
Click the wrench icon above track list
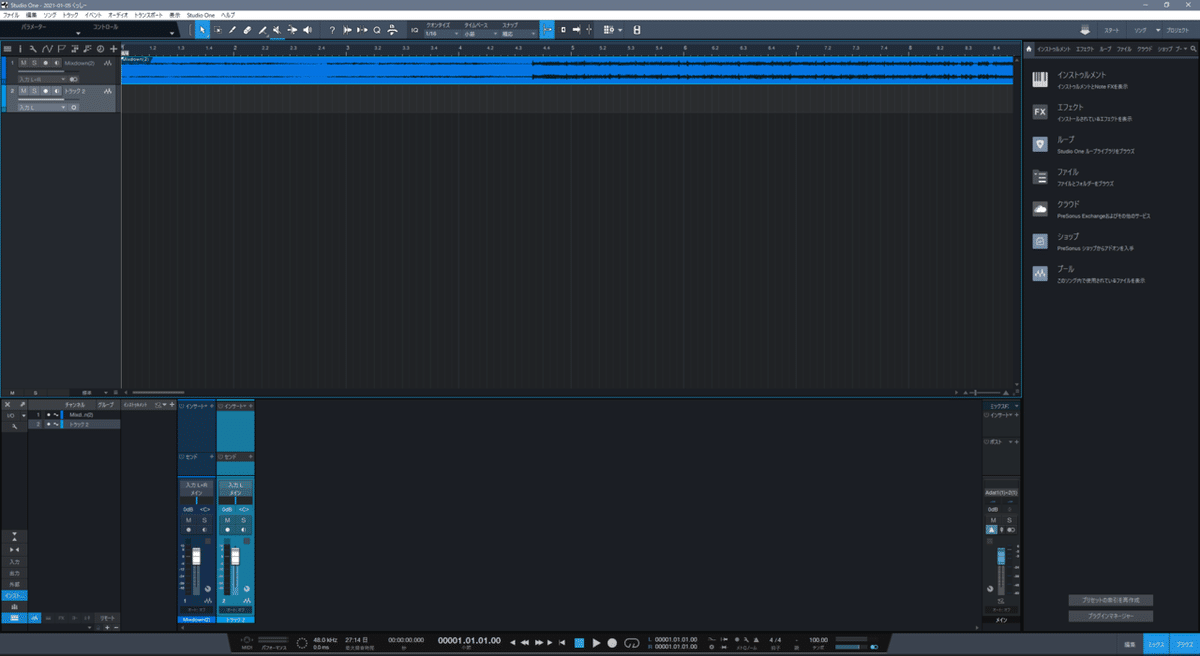tap(33, 48)
